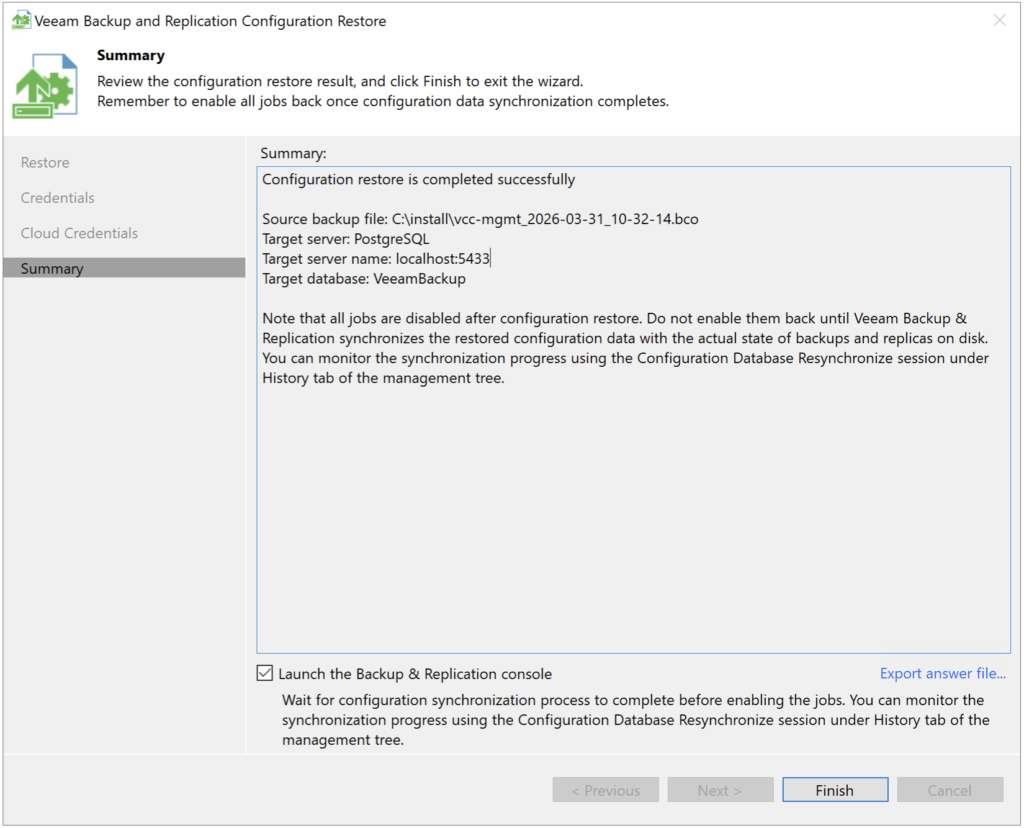This screenshot has width=1024, height=828.
Task: Select the Restore wizard step
Action: click(x=45, y=163)
